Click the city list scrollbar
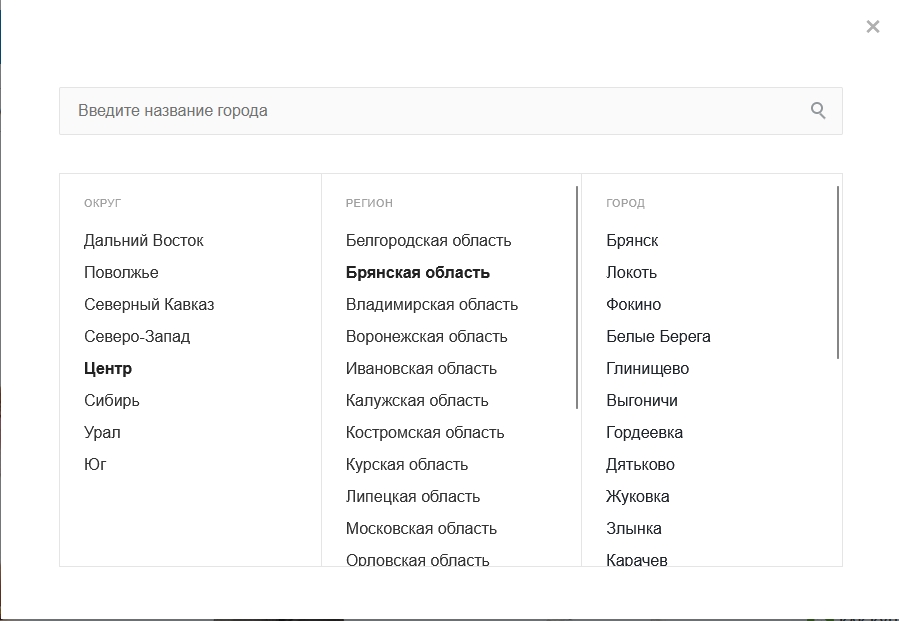 coord(838,272)
